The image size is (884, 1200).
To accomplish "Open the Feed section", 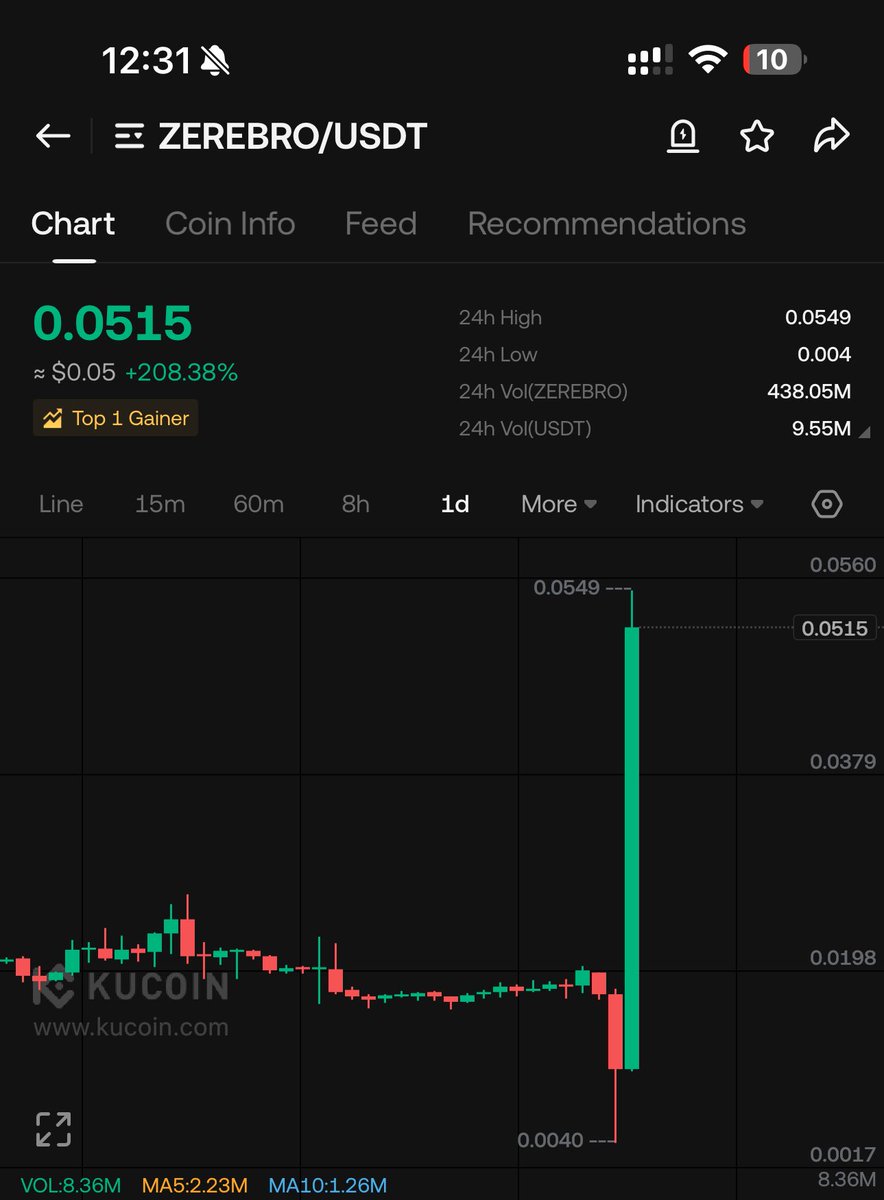I will [380, 224].
